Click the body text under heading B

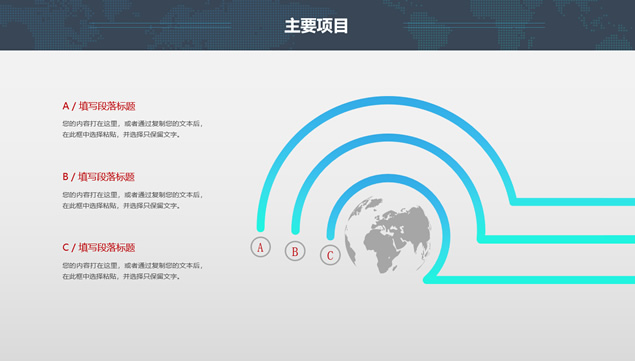(x=132, y=200)
